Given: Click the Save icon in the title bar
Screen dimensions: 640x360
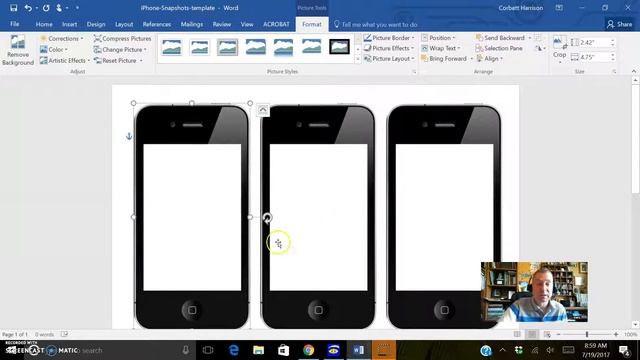Looking at the screenshot, I should (13, 8).
